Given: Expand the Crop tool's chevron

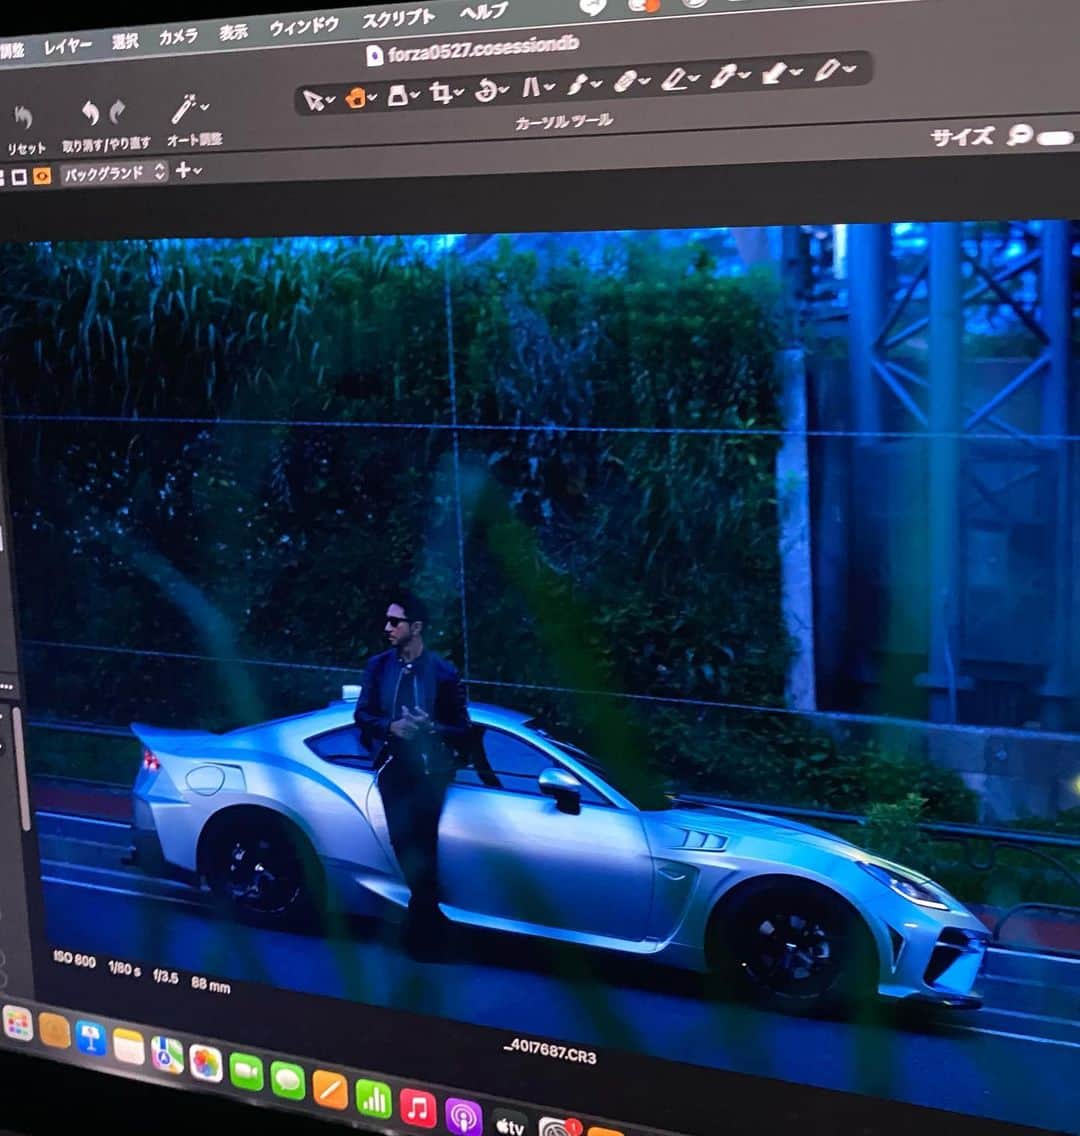Looking at the screenshot, I should (x=459, y=92).
